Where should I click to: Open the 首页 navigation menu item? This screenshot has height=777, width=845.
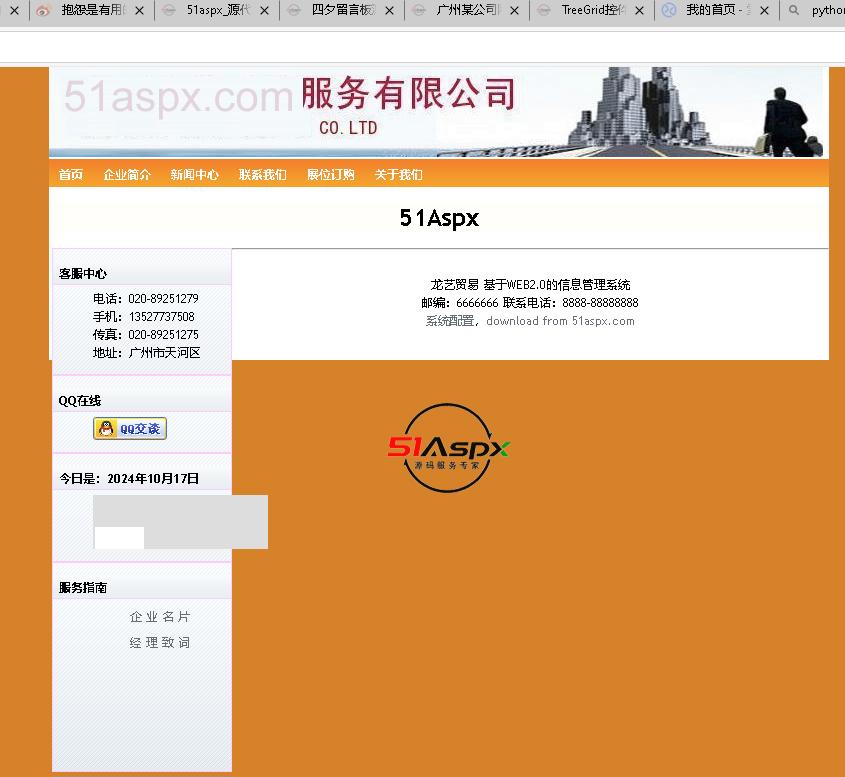click(71, 175)
